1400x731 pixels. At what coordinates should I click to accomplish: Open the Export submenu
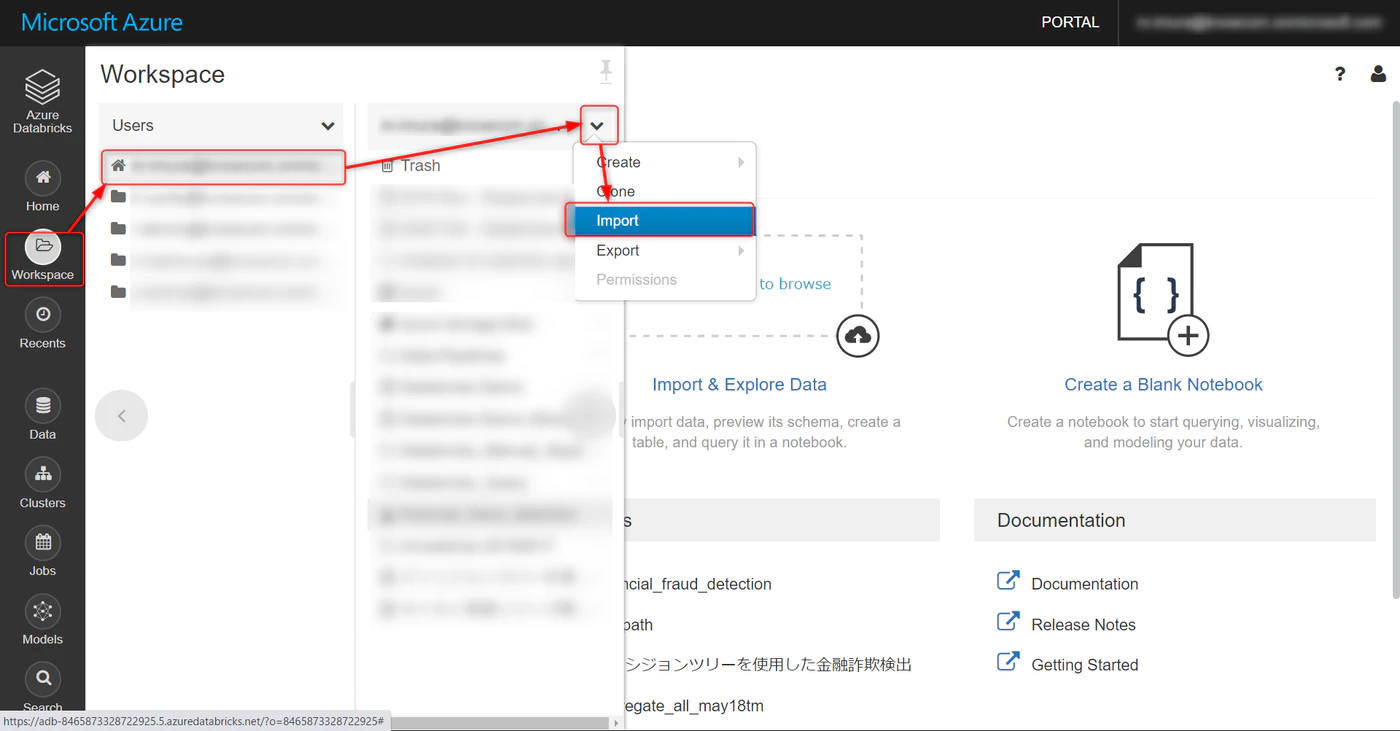pyautogui.click(x=665, y=251)
